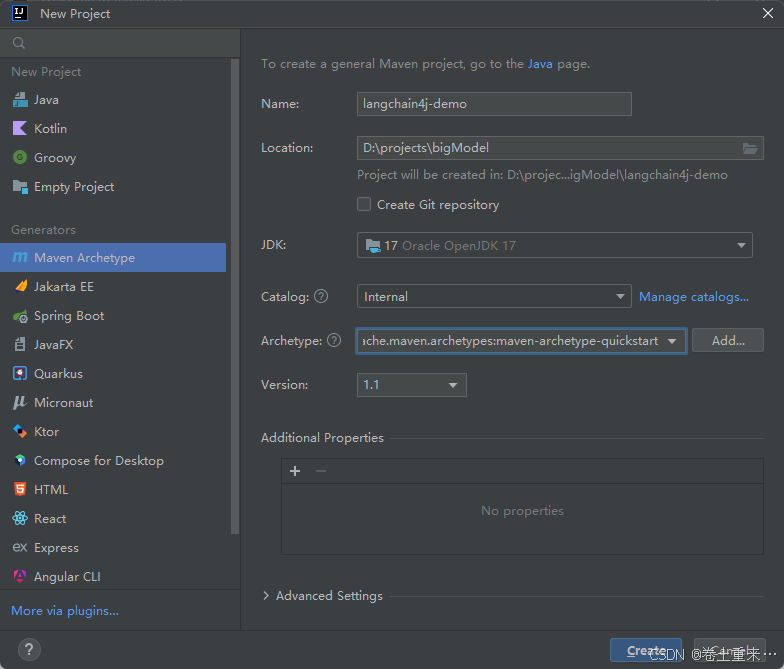Viewport: 784px width, 669px height.
Task: Click the search magnifier icon
Action: 19,43
